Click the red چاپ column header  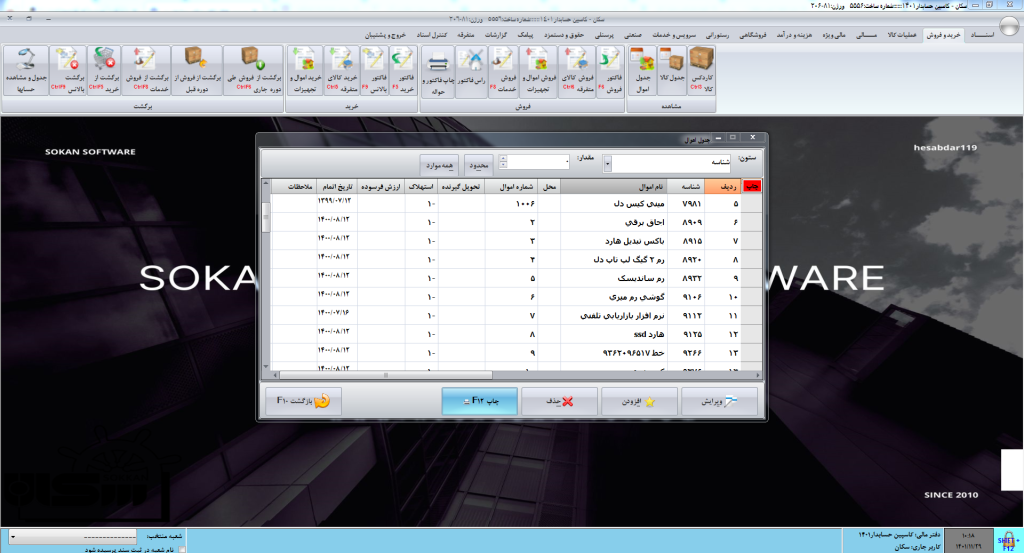coord(752,187)
